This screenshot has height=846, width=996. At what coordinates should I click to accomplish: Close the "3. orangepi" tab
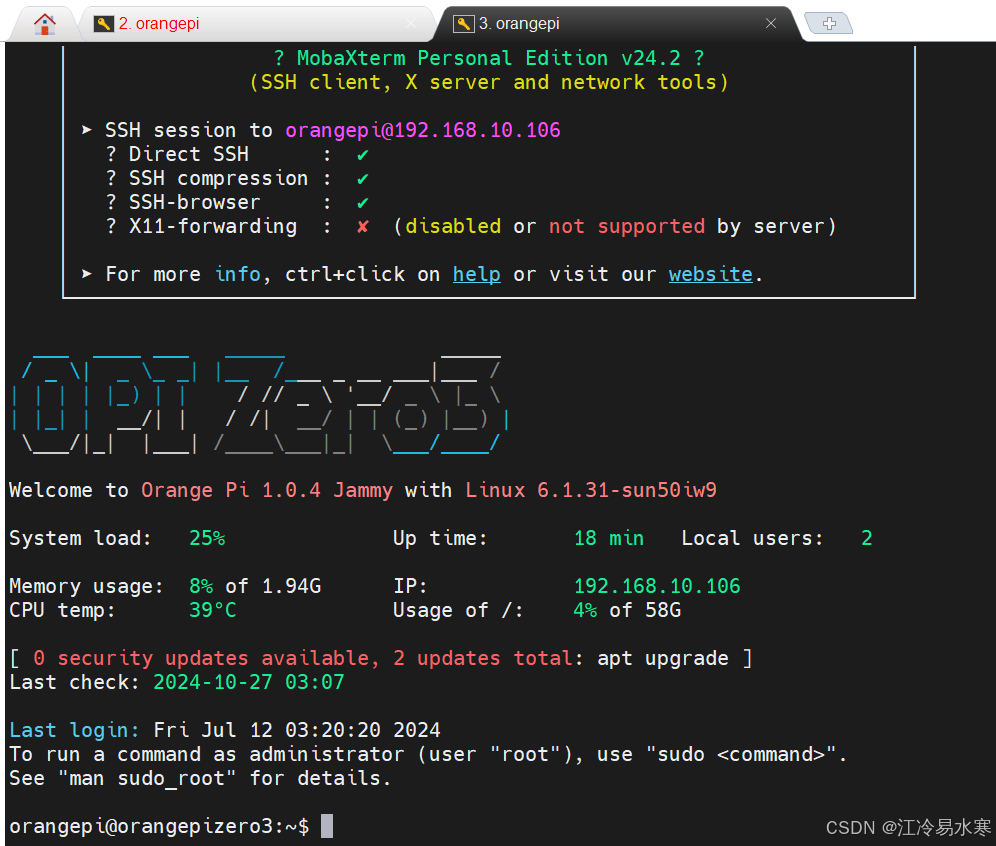pos(771,24)
